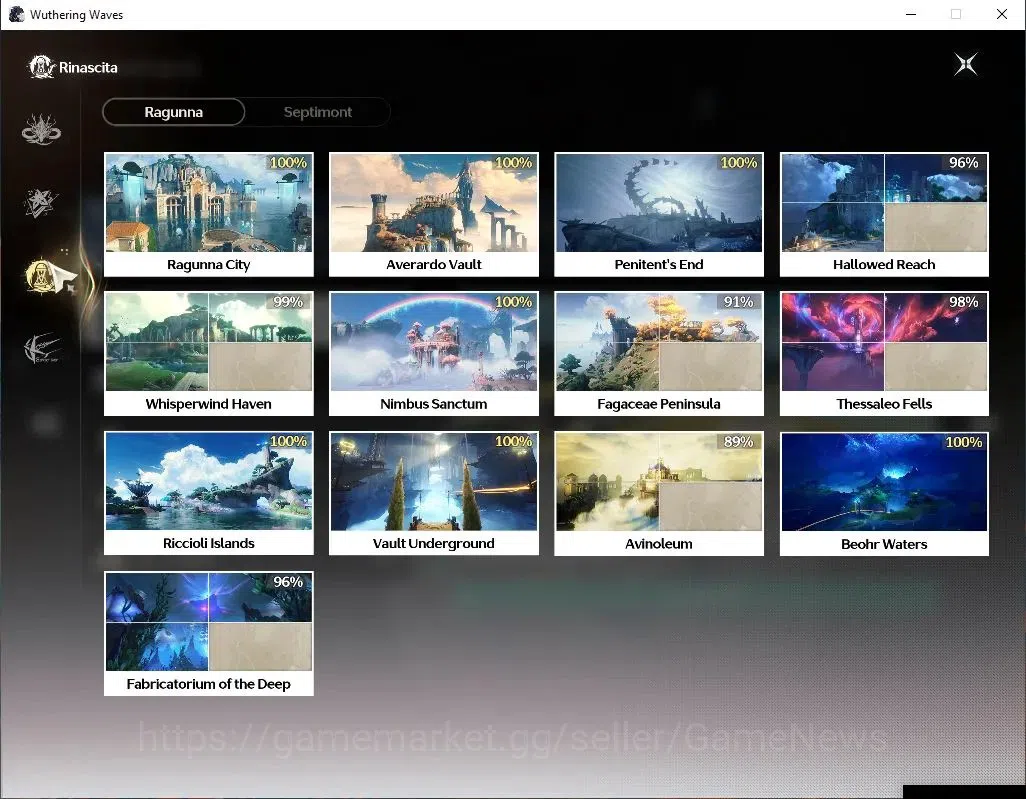Click the Rinascita region title text
1026x799 pixels.
88,67
